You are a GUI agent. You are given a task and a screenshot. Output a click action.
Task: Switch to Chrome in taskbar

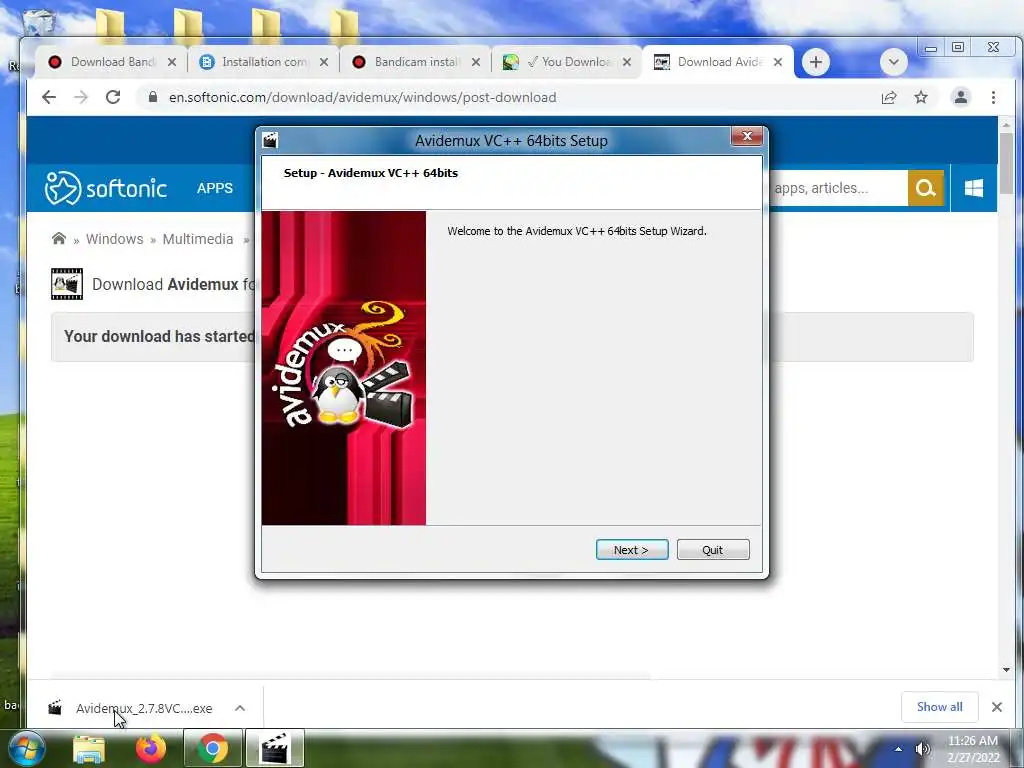click(212, 748)
